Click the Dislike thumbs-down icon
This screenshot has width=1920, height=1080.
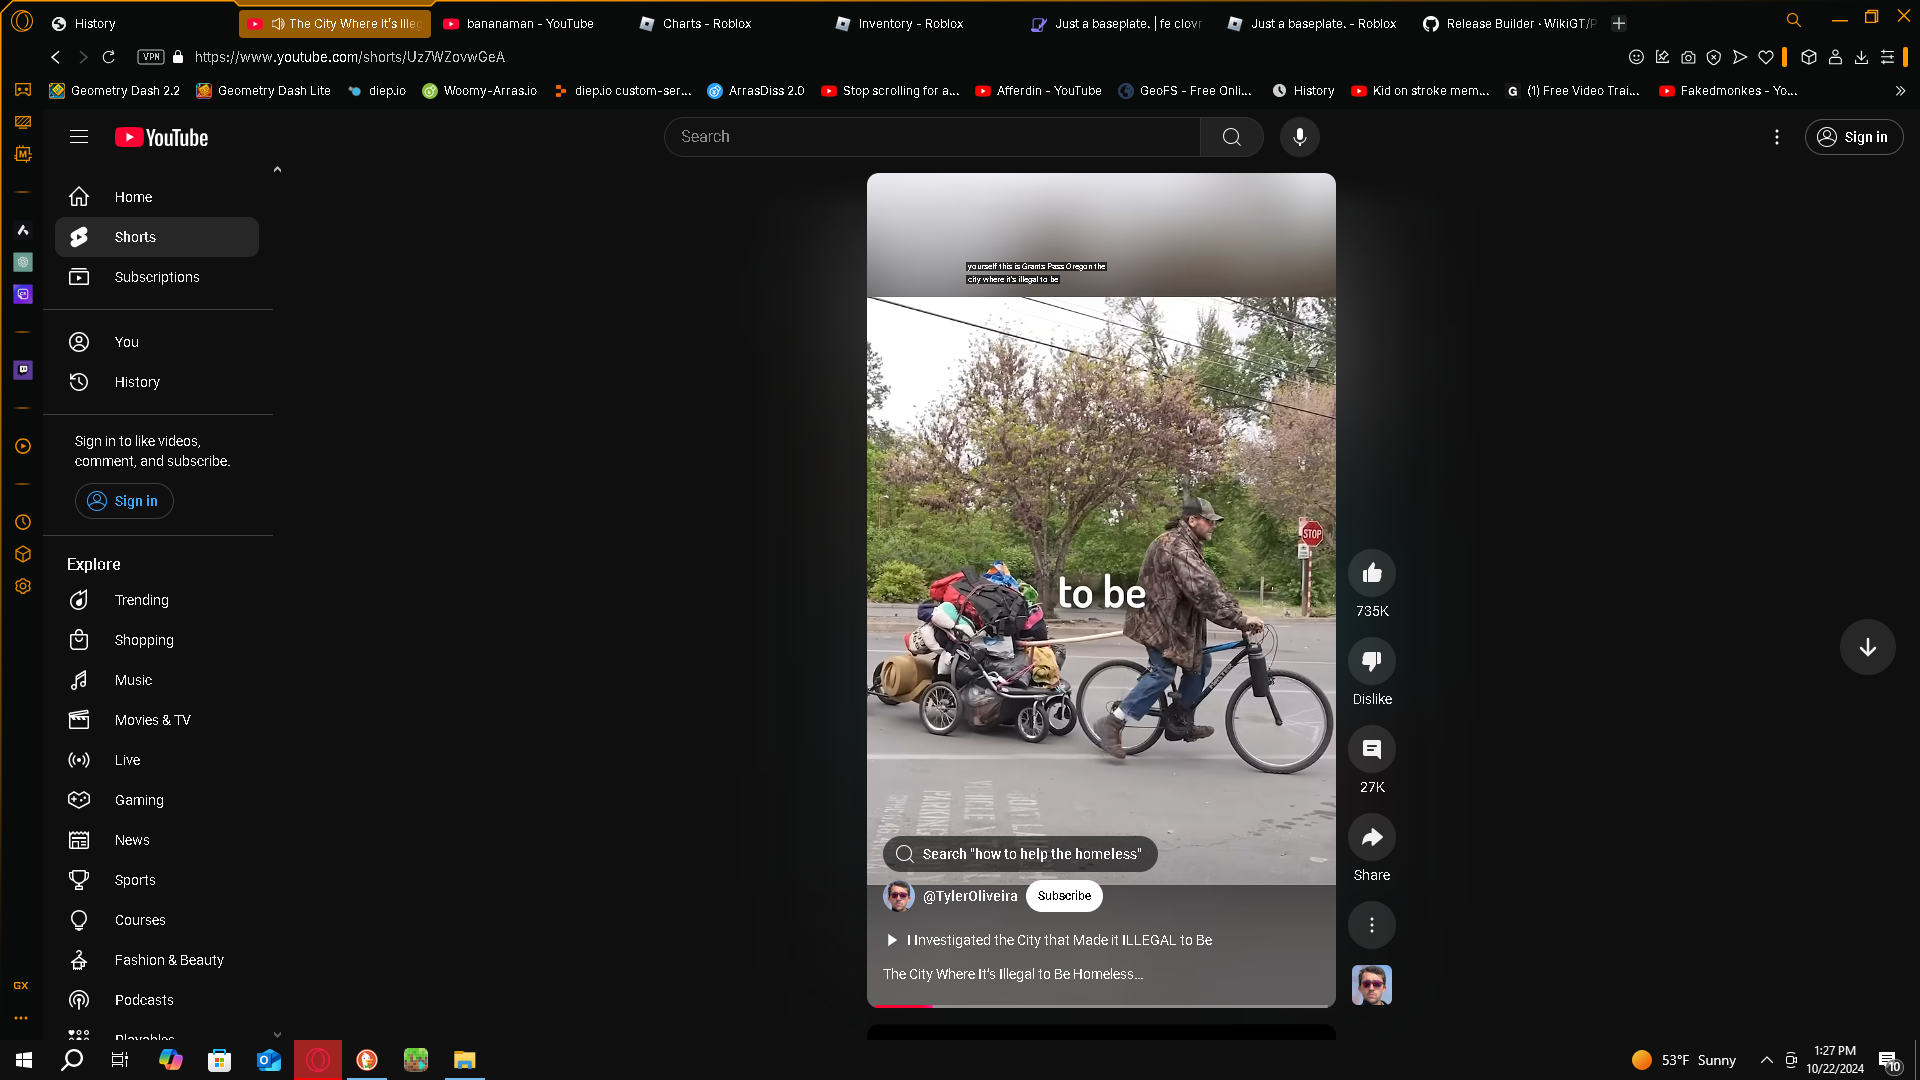tap(1371, 661)
